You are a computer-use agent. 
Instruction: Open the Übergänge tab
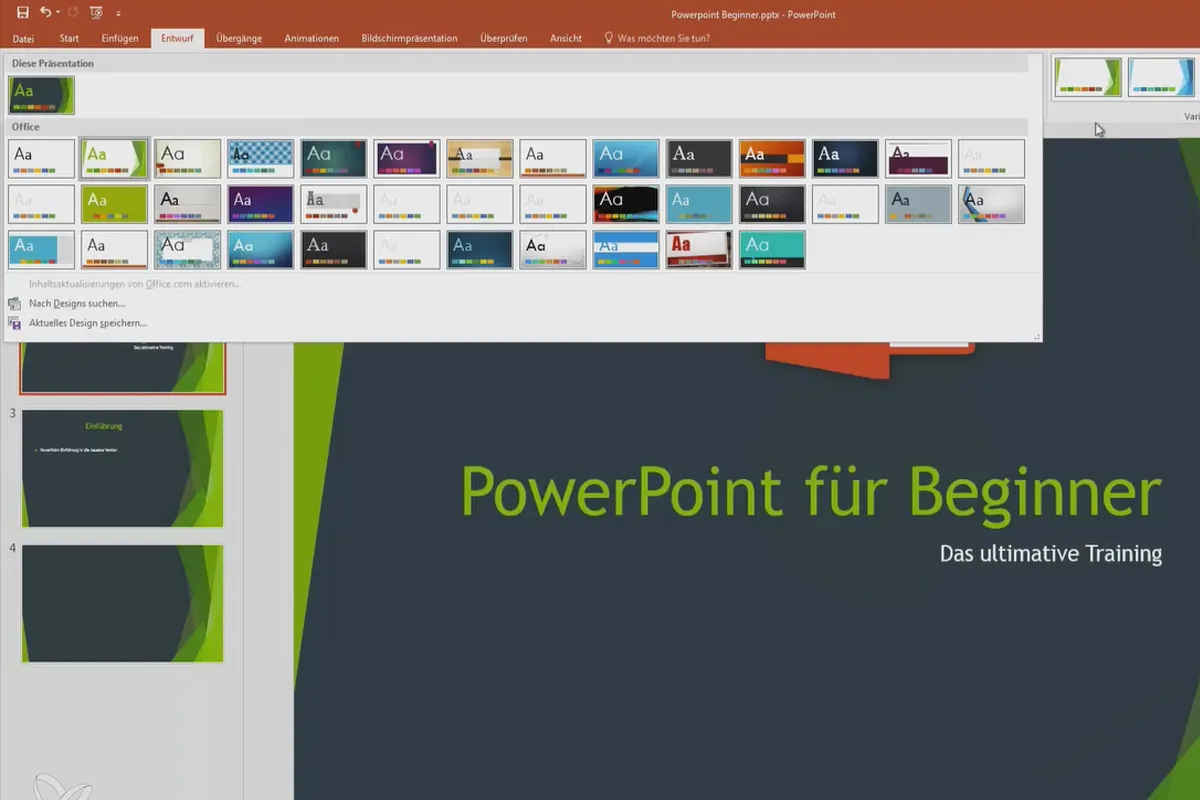tap(239, 38)
